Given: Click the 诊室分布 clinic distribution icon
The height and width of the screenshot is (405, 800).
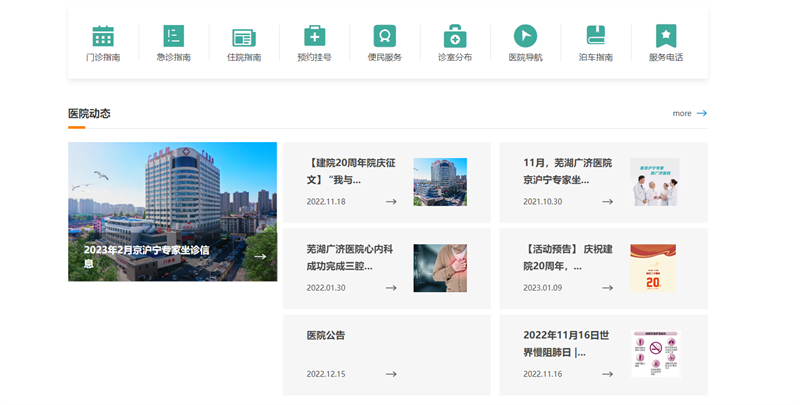Looking at the screenshot, I should pyautogui.click(x=455, y=36).
